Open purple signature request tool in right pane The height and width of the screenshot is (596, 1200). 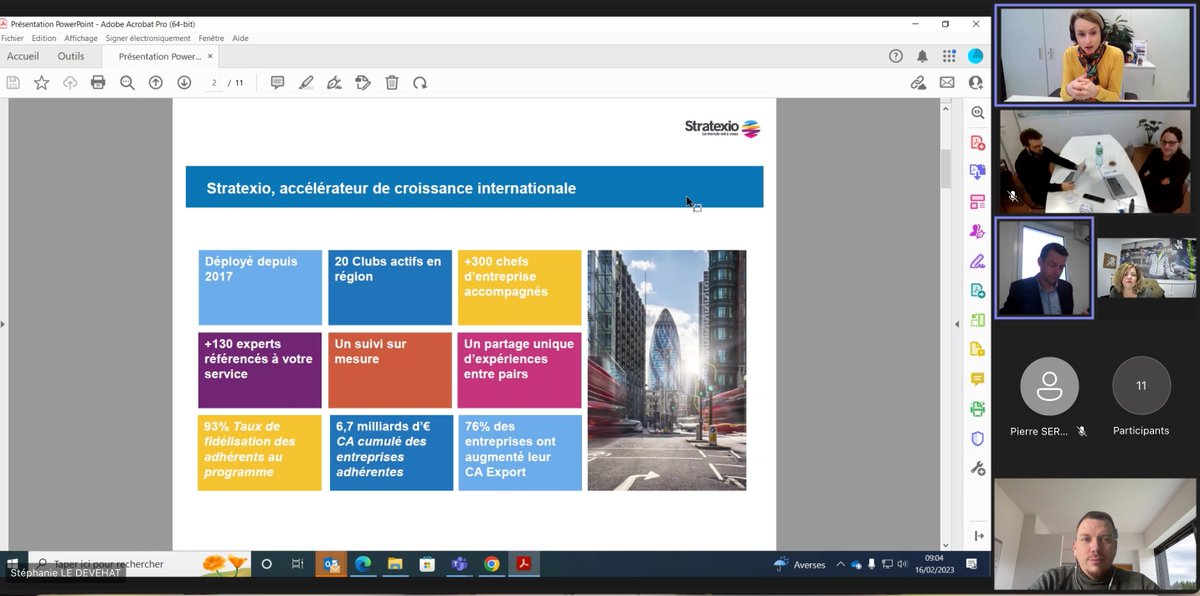pos(977,231)
